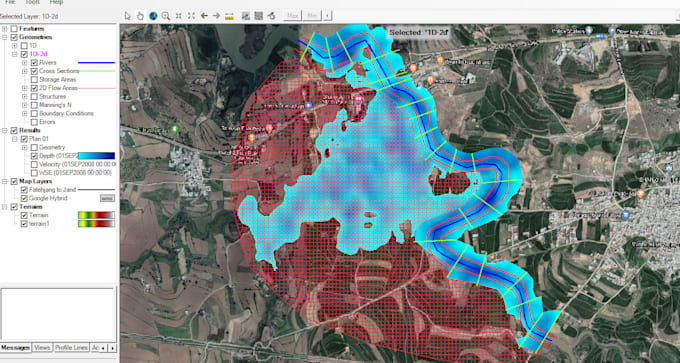Click the small arrow beside Min button

pos(328,16)
